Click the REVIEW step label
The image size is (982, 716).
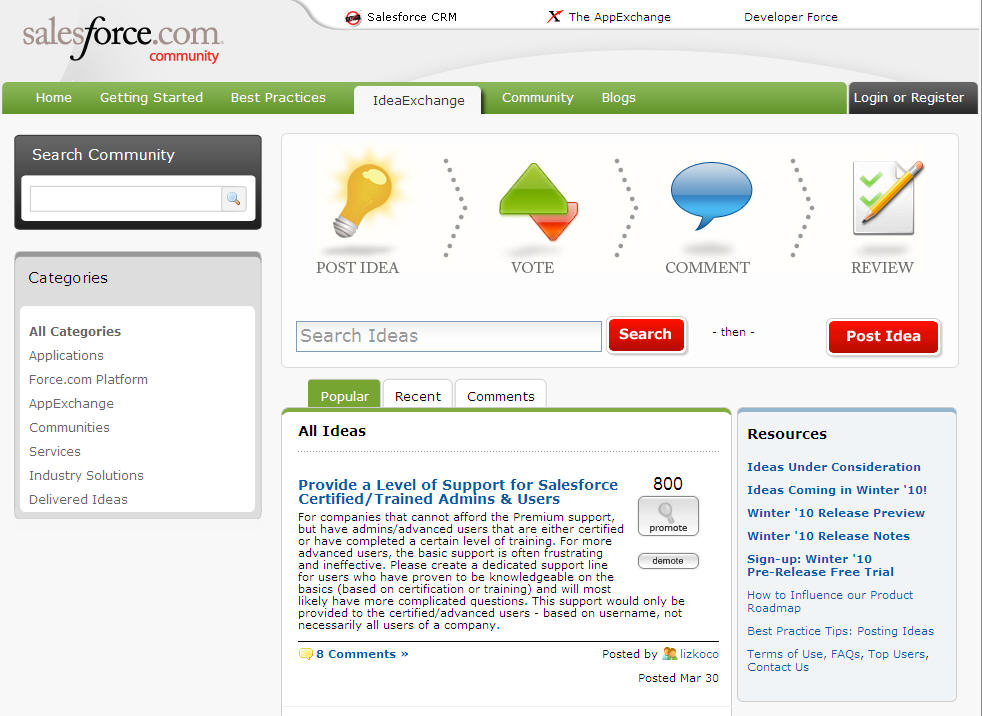click(882, 267)
